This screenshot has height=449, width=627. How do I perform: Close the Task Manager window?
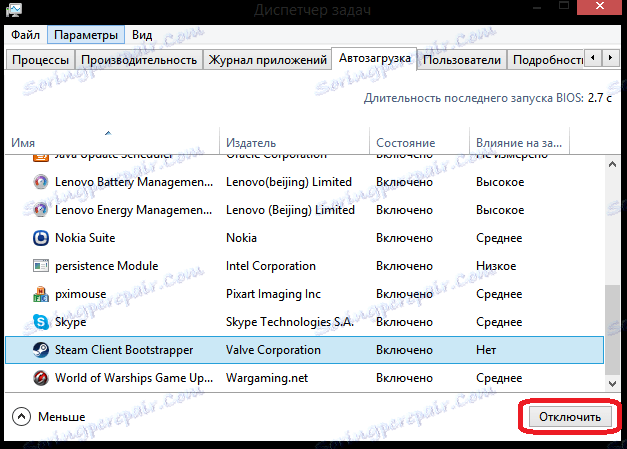point(599,6)
